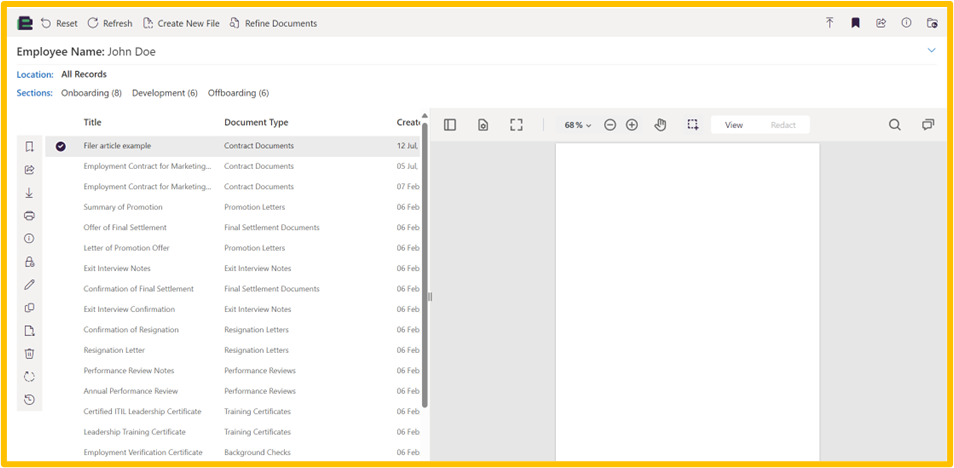Open the search magnifier in document viewer
Viewport: 954px width, 468px height.
click(895, 125)
